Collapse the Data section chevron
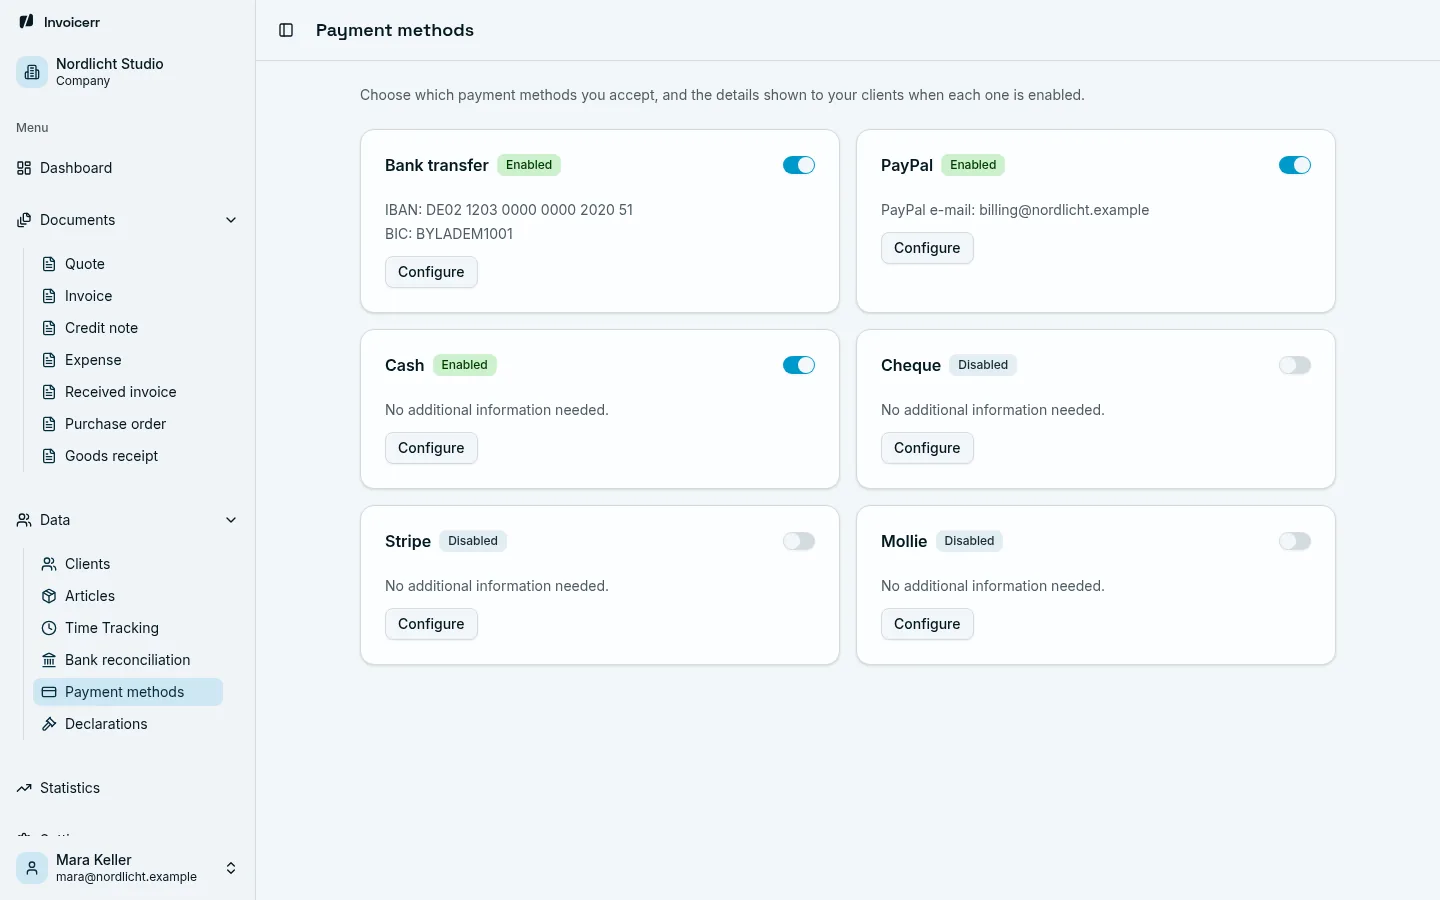This screenshot has height=900, width=1440. click(231, 520)
